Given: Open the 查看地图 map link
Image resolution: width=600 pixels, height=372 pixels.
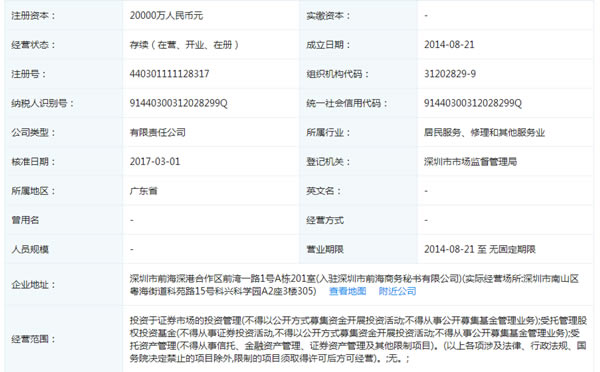Looking at the screenshot, I should pos(347,291).
